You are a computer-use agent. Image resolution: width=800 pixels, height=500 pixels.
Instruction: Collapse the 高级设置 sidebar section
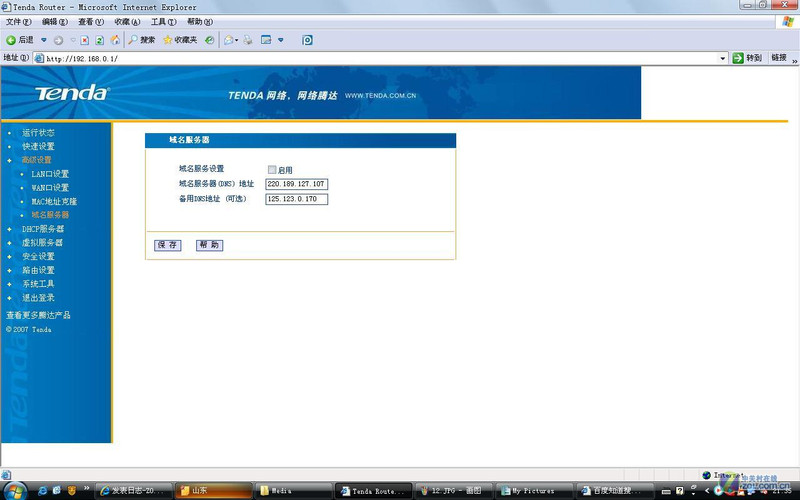coord(36,160)
